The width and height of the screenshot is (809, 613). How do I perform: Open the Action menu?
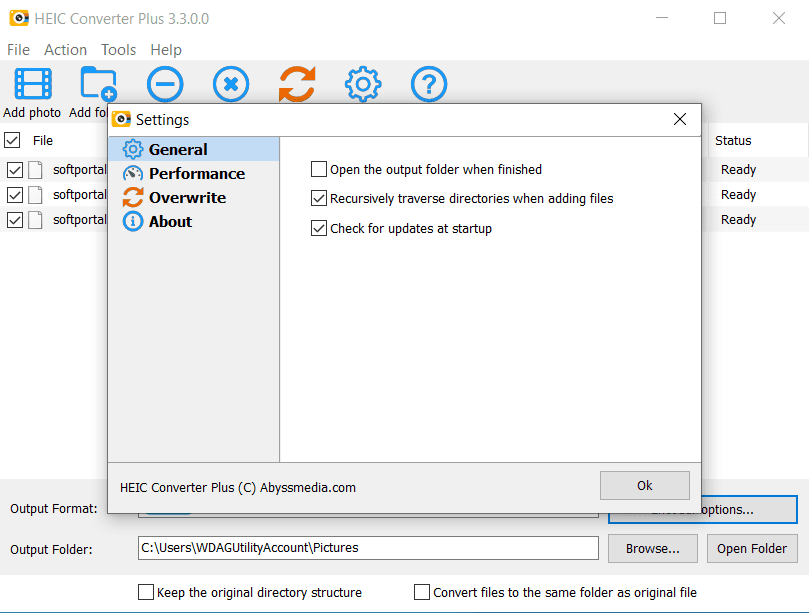(66, 50)
